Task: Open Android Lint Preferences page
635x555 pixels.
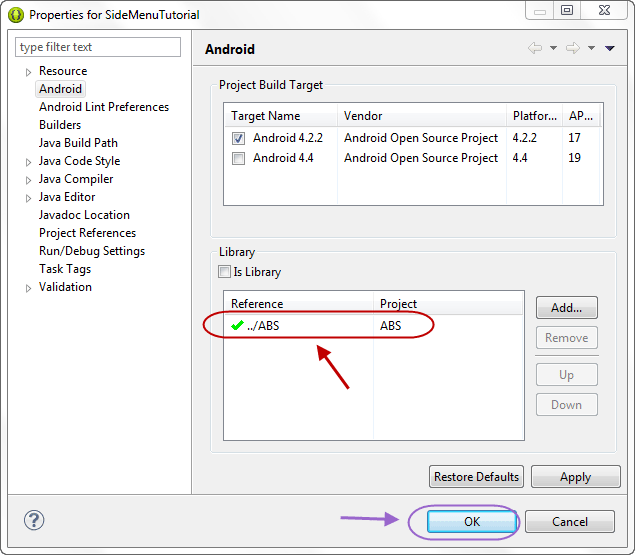Action: point(104,107)
